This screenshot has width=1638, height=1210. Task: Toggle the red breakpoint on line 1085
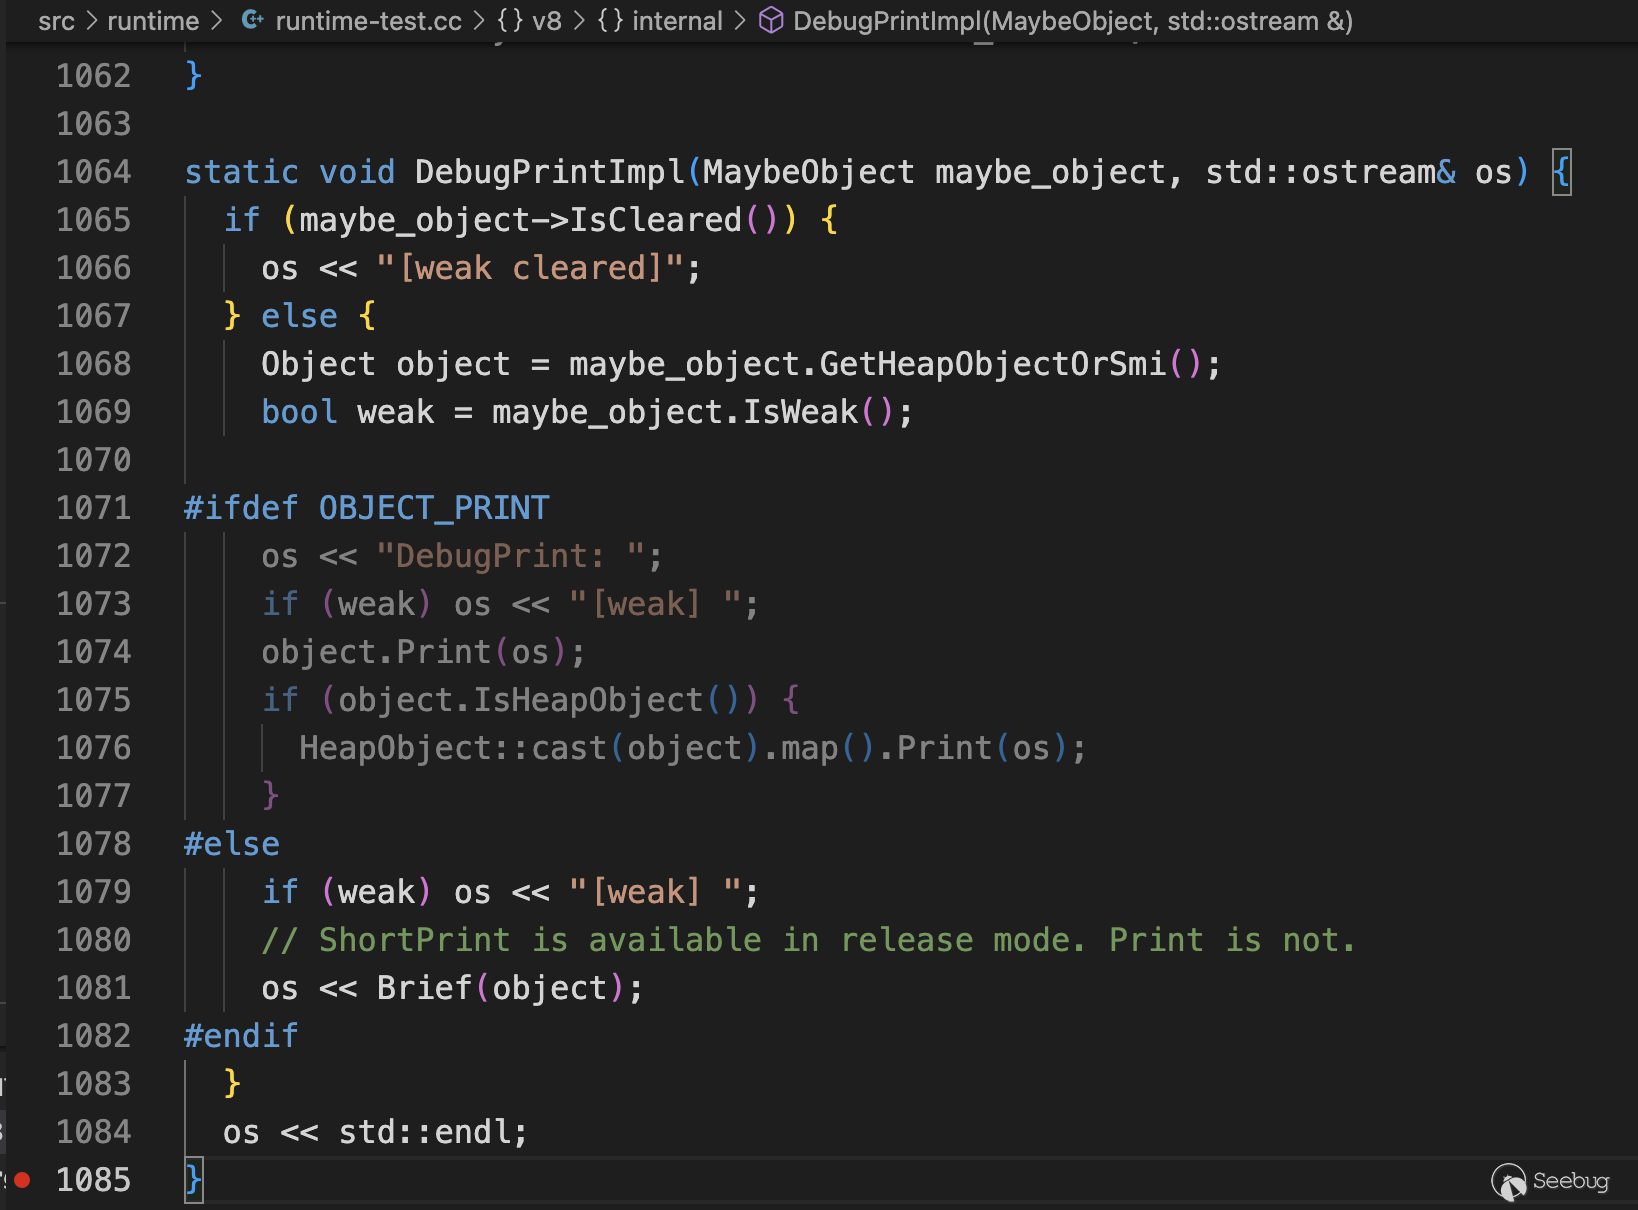[x=22, y=1180]
